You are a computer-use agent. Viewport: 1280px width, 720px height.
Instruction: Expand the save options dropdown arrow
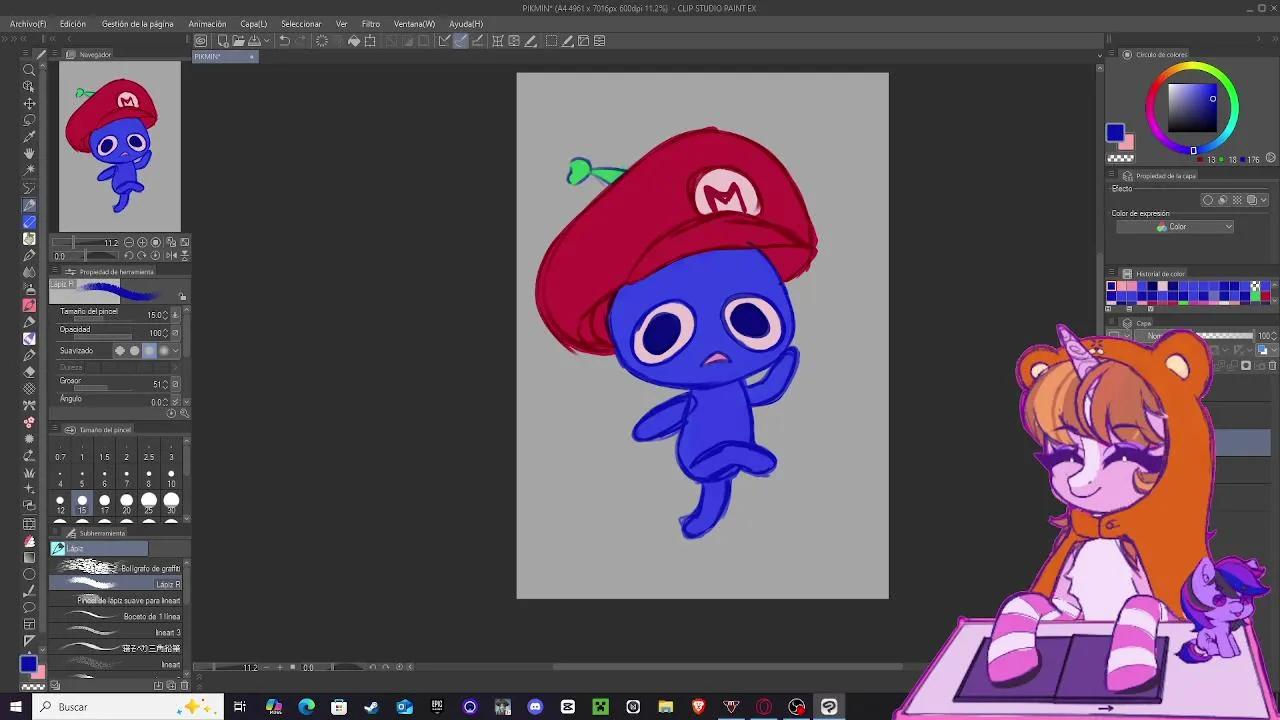tap(265, 41)
